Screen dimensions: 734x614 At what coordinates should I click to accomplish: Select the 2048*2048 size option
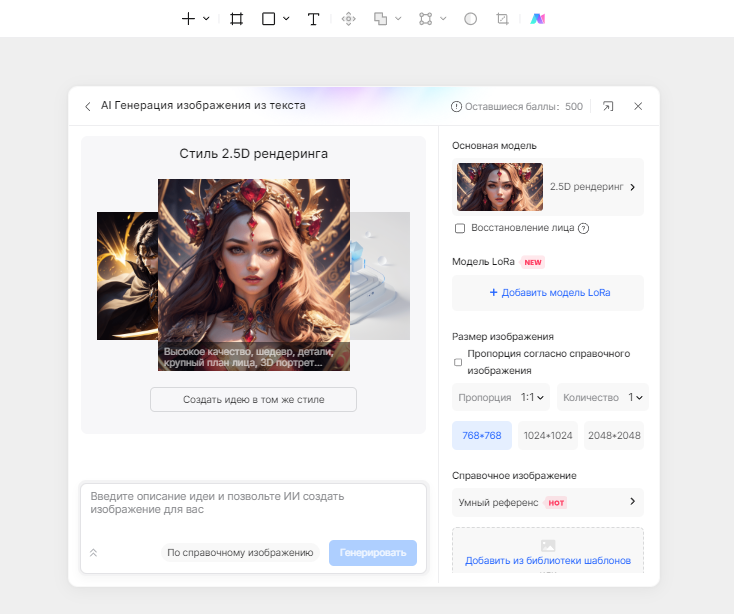click(x=614, y=436)
